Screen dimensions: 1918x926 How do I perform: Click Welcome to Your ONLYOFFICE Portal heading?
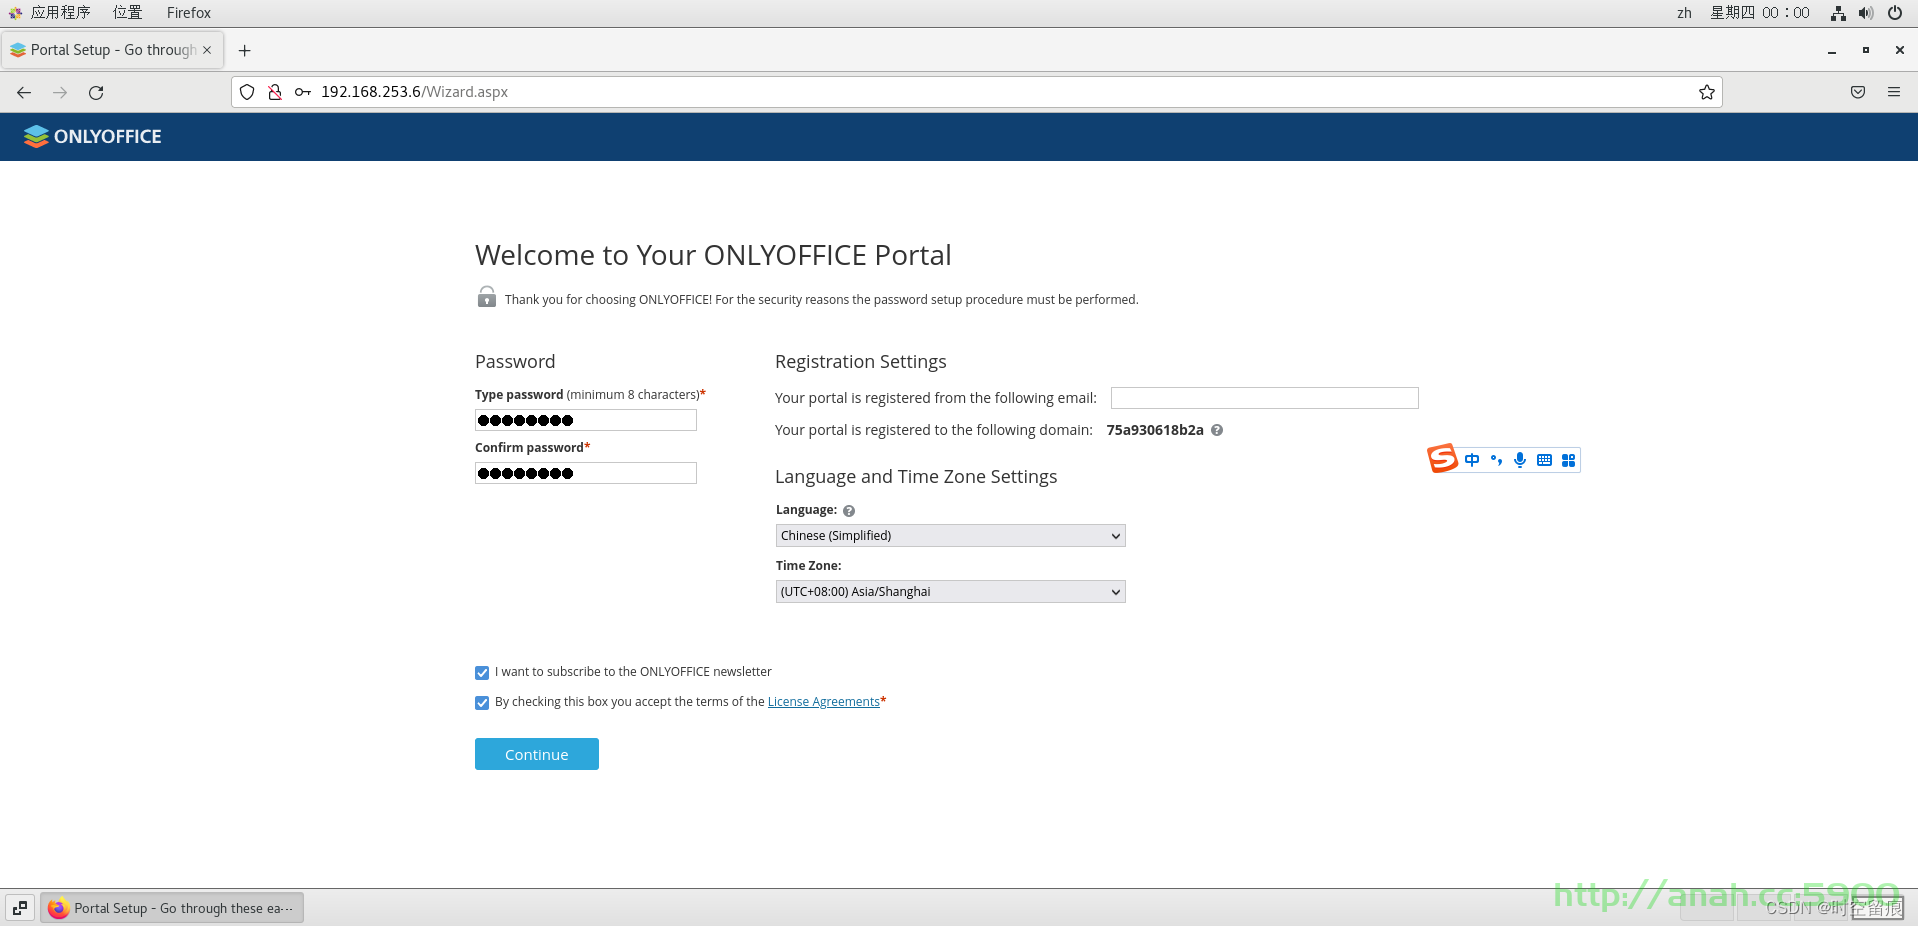713,255
